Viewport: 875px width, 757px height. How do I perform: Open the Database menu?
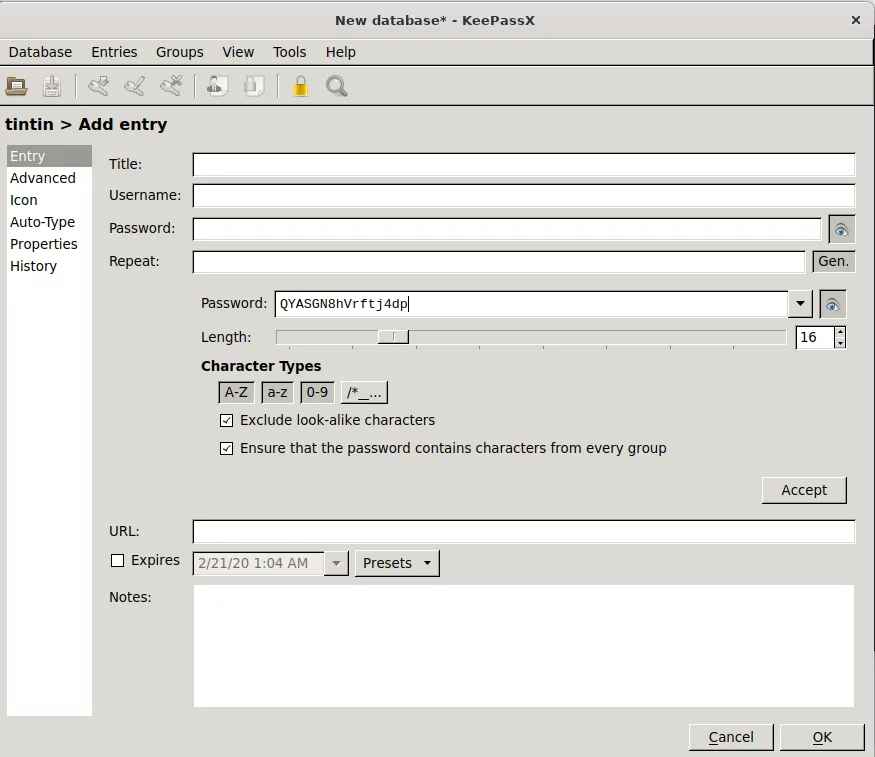coord(40,52)
